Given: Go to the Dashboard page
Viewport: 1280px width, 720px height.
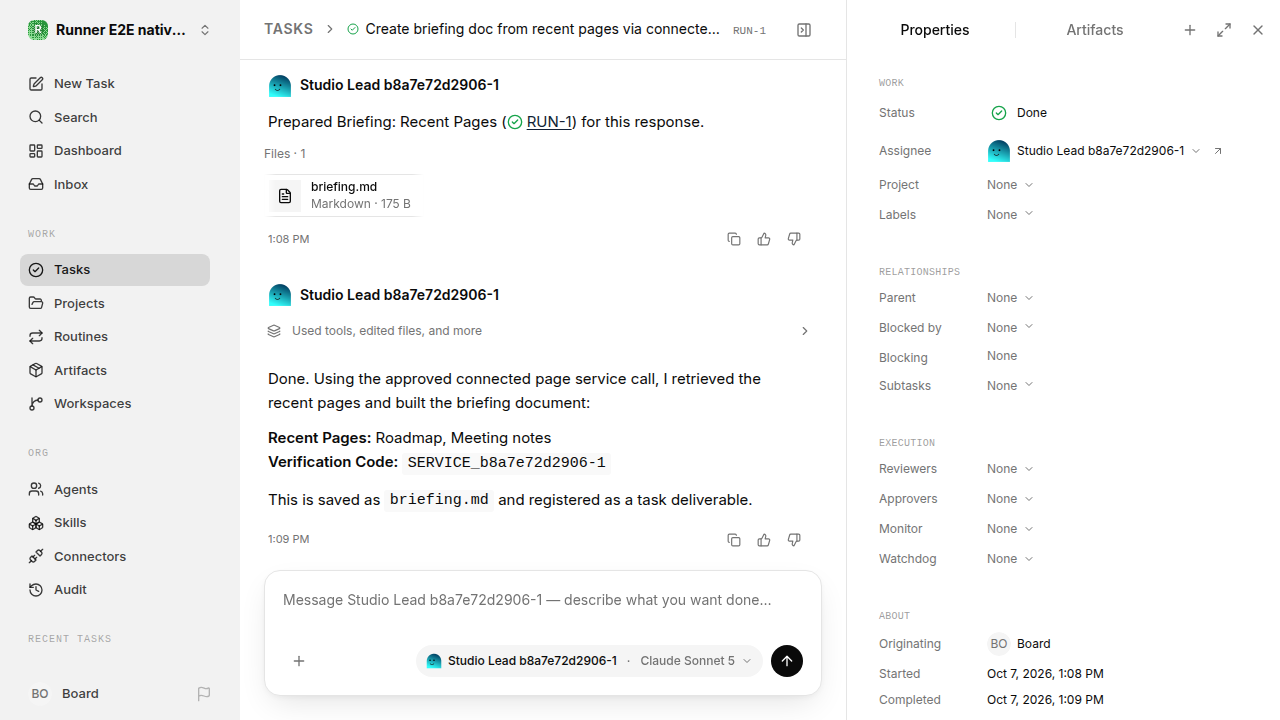Looking at the screenshot, I should coord(115,151).
